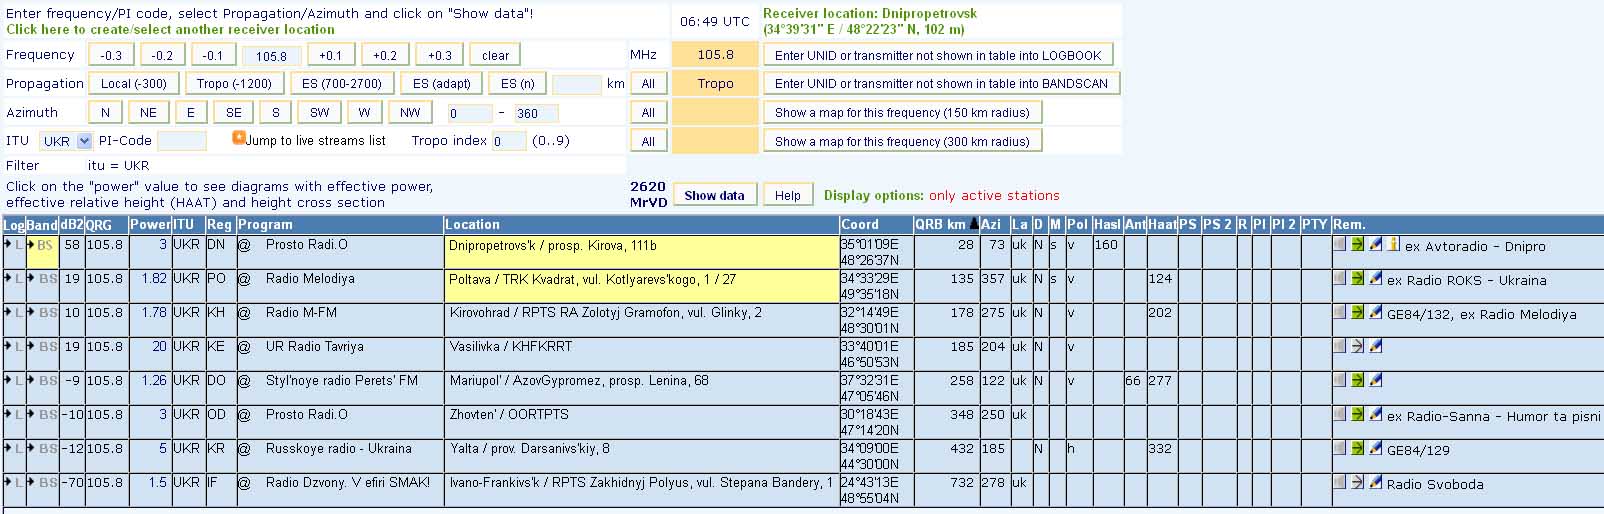Toggle the BS bandscan marker in the UR Radio Tavriya row
Screen dimensions: 1604x514
(47, 347)
